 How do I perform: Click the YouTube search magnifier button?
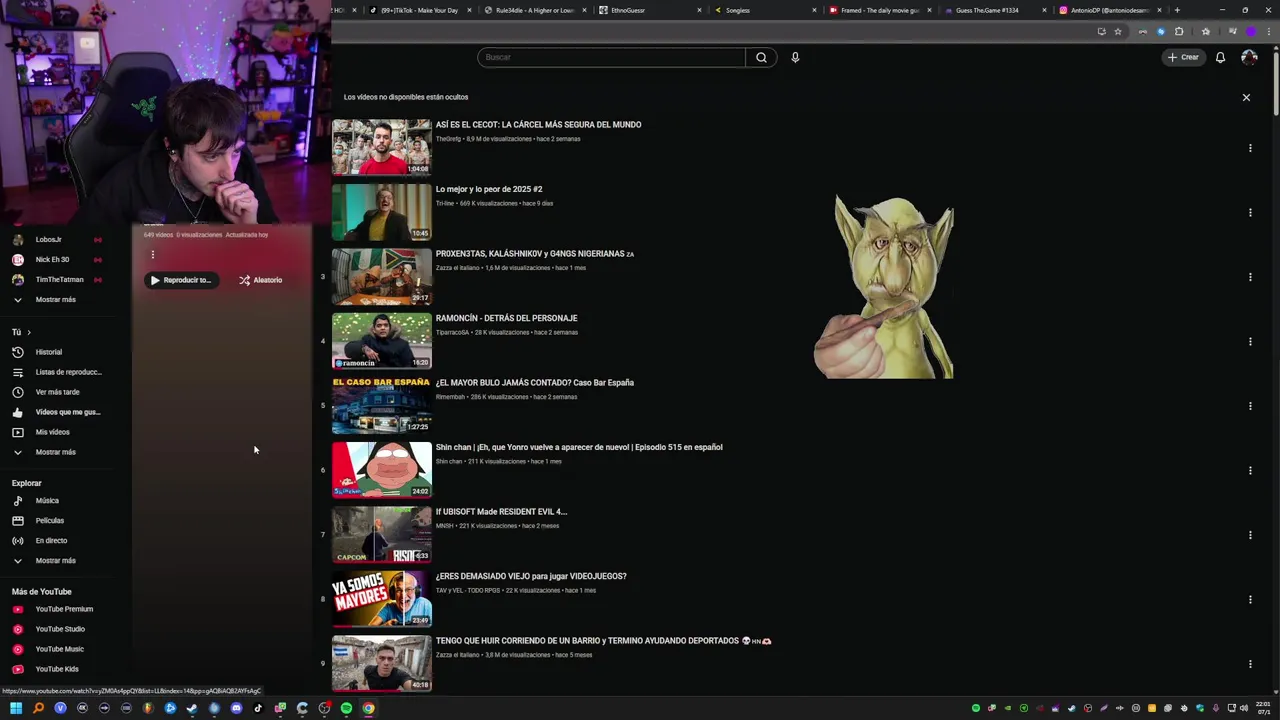coord(761,57)
